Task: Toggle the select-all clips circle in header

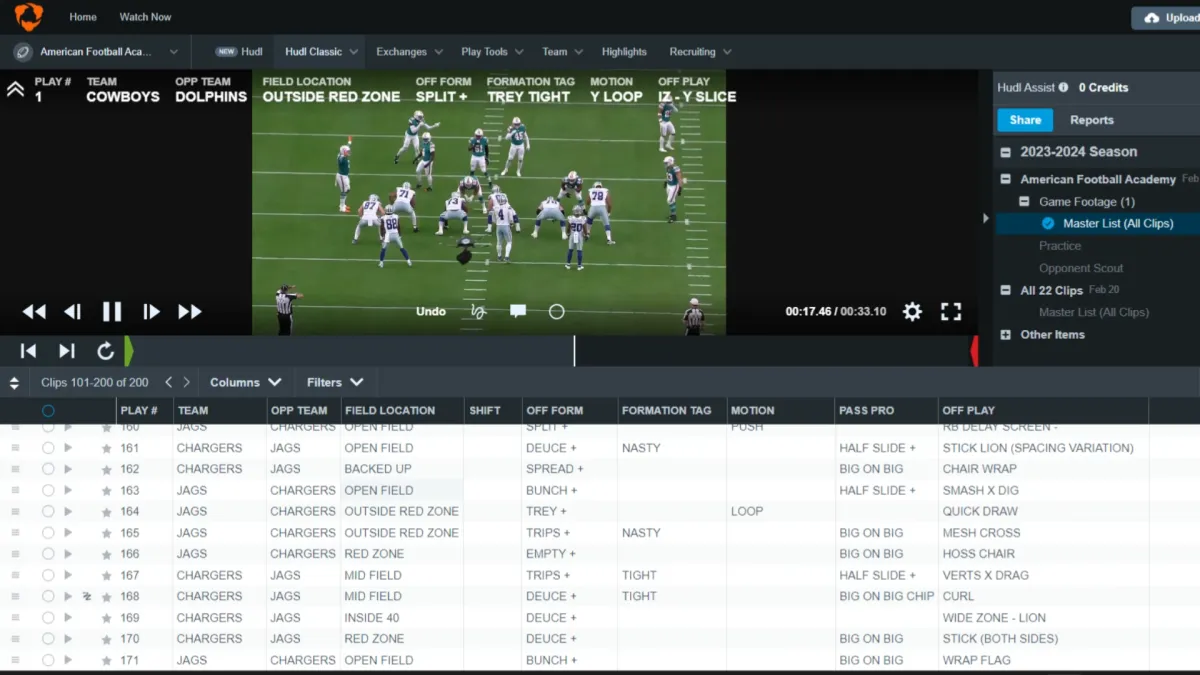Action: click(48, 411)
